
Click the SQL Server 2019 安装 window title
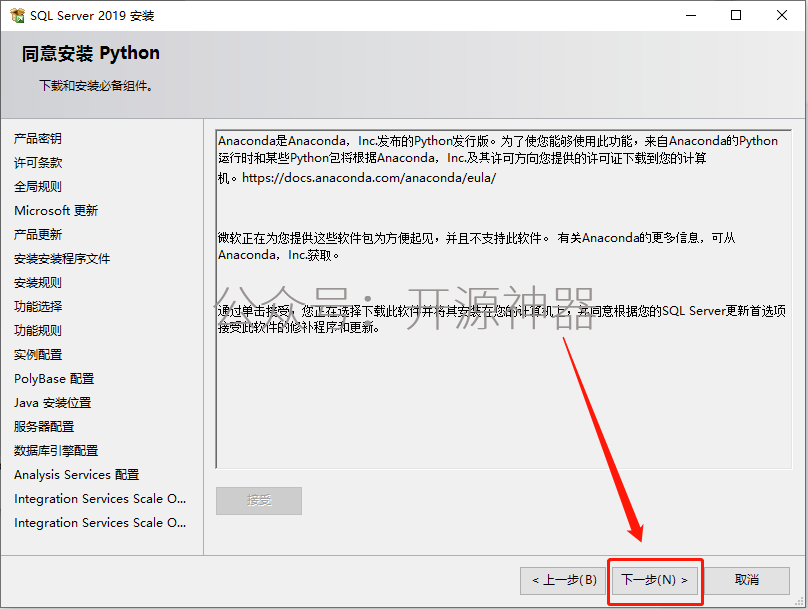(x=92, y=15)
